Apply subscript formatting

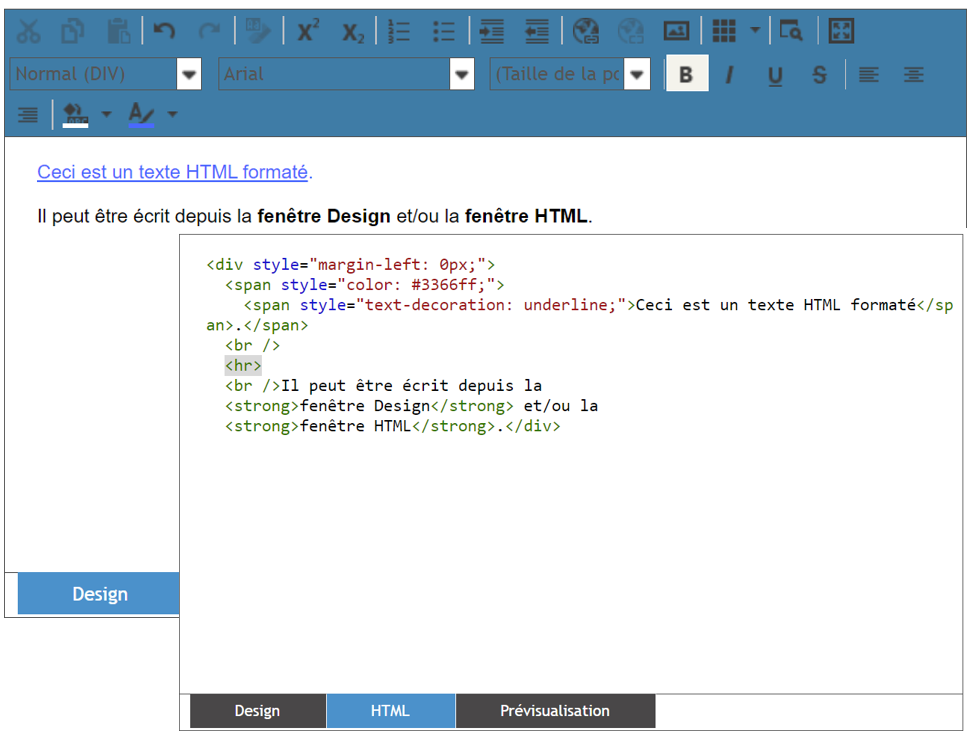click(353, 31)
